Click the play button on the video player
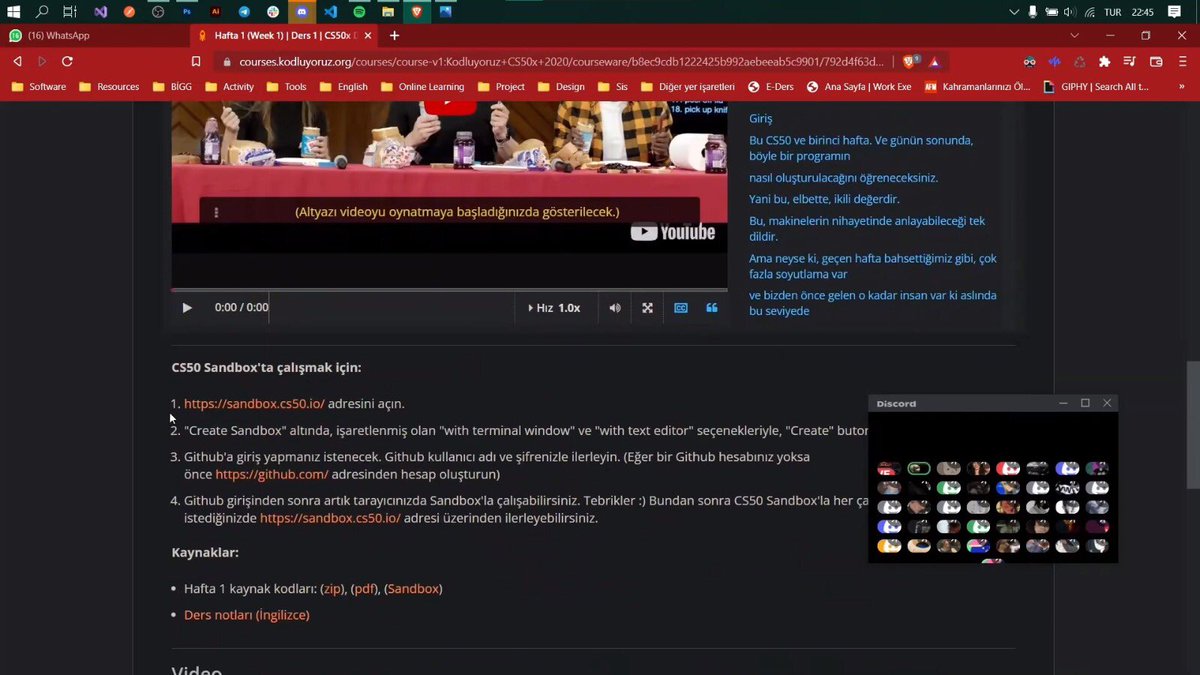This screenshot has height=675, width=1200. coord(187,307)
